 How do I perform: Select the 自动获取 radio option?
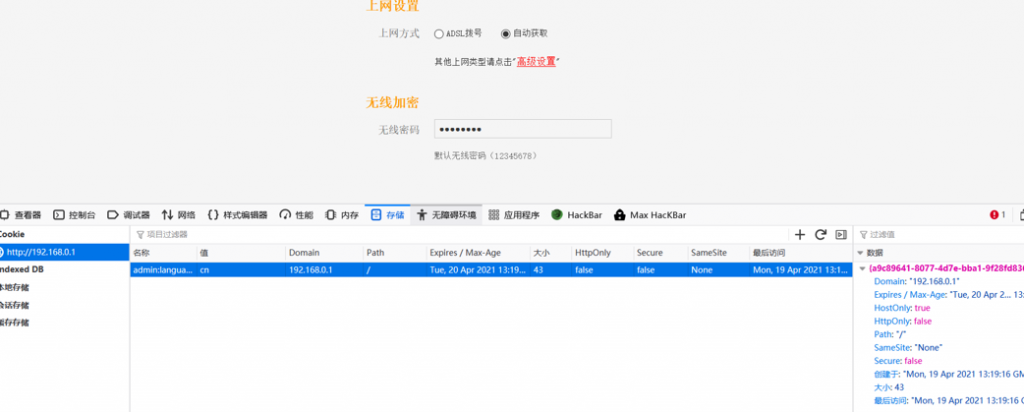click(505, 34)
